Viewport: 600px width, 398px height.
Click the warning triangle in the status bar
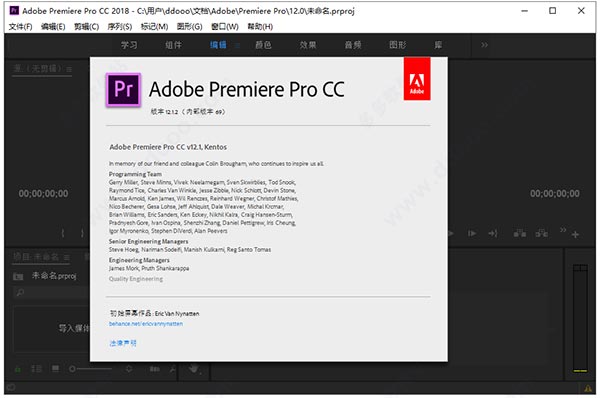588,389
